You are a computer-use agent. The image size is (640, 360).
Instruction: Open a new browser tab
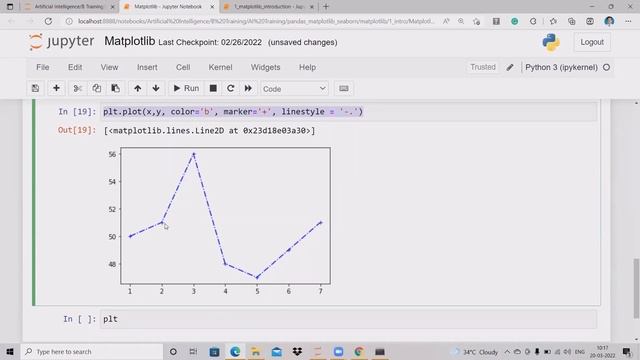(326, 7)
